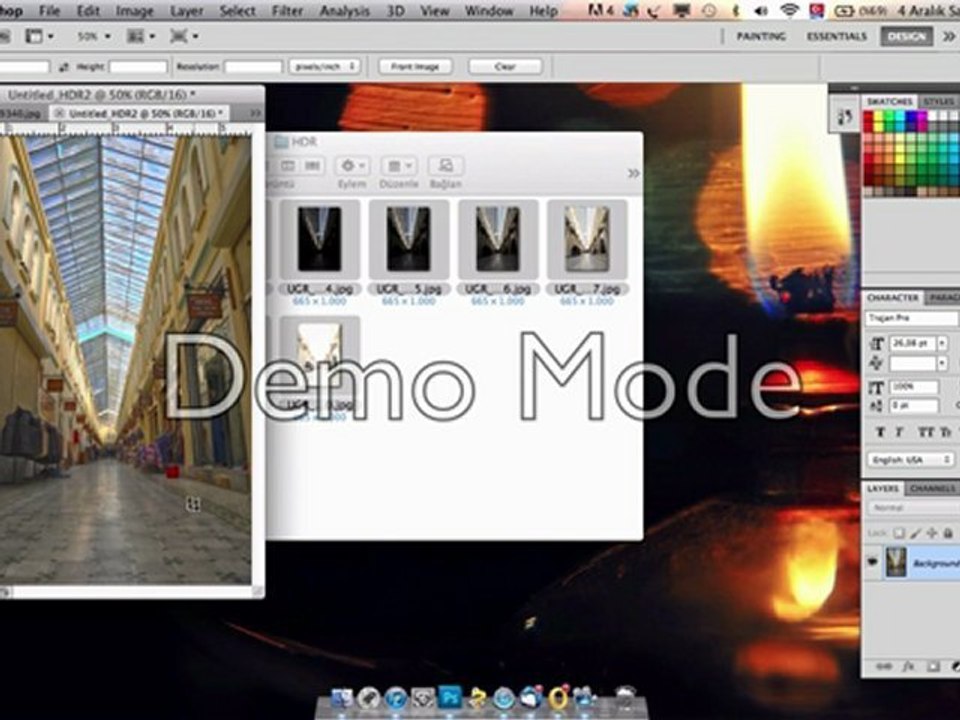Toggle Small Caps in Character panel
Image resolution: width=960 pixels, height=720 pixels.
[945, 432]
